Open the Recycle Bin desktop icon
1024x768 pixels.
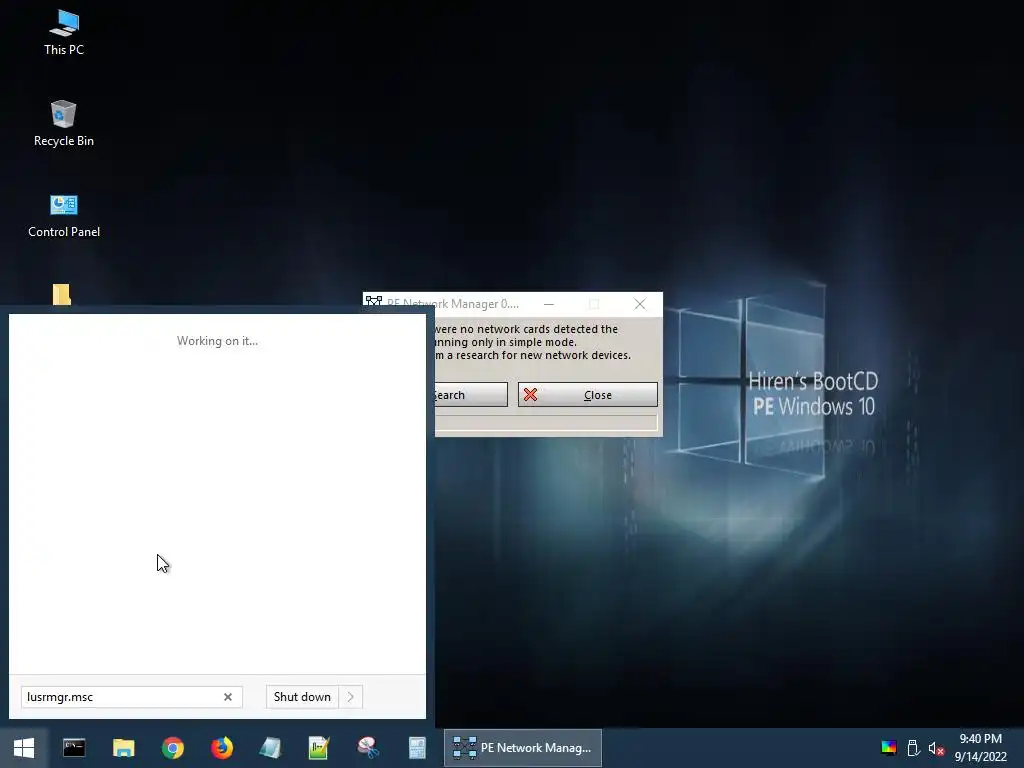tap(64, 123)
